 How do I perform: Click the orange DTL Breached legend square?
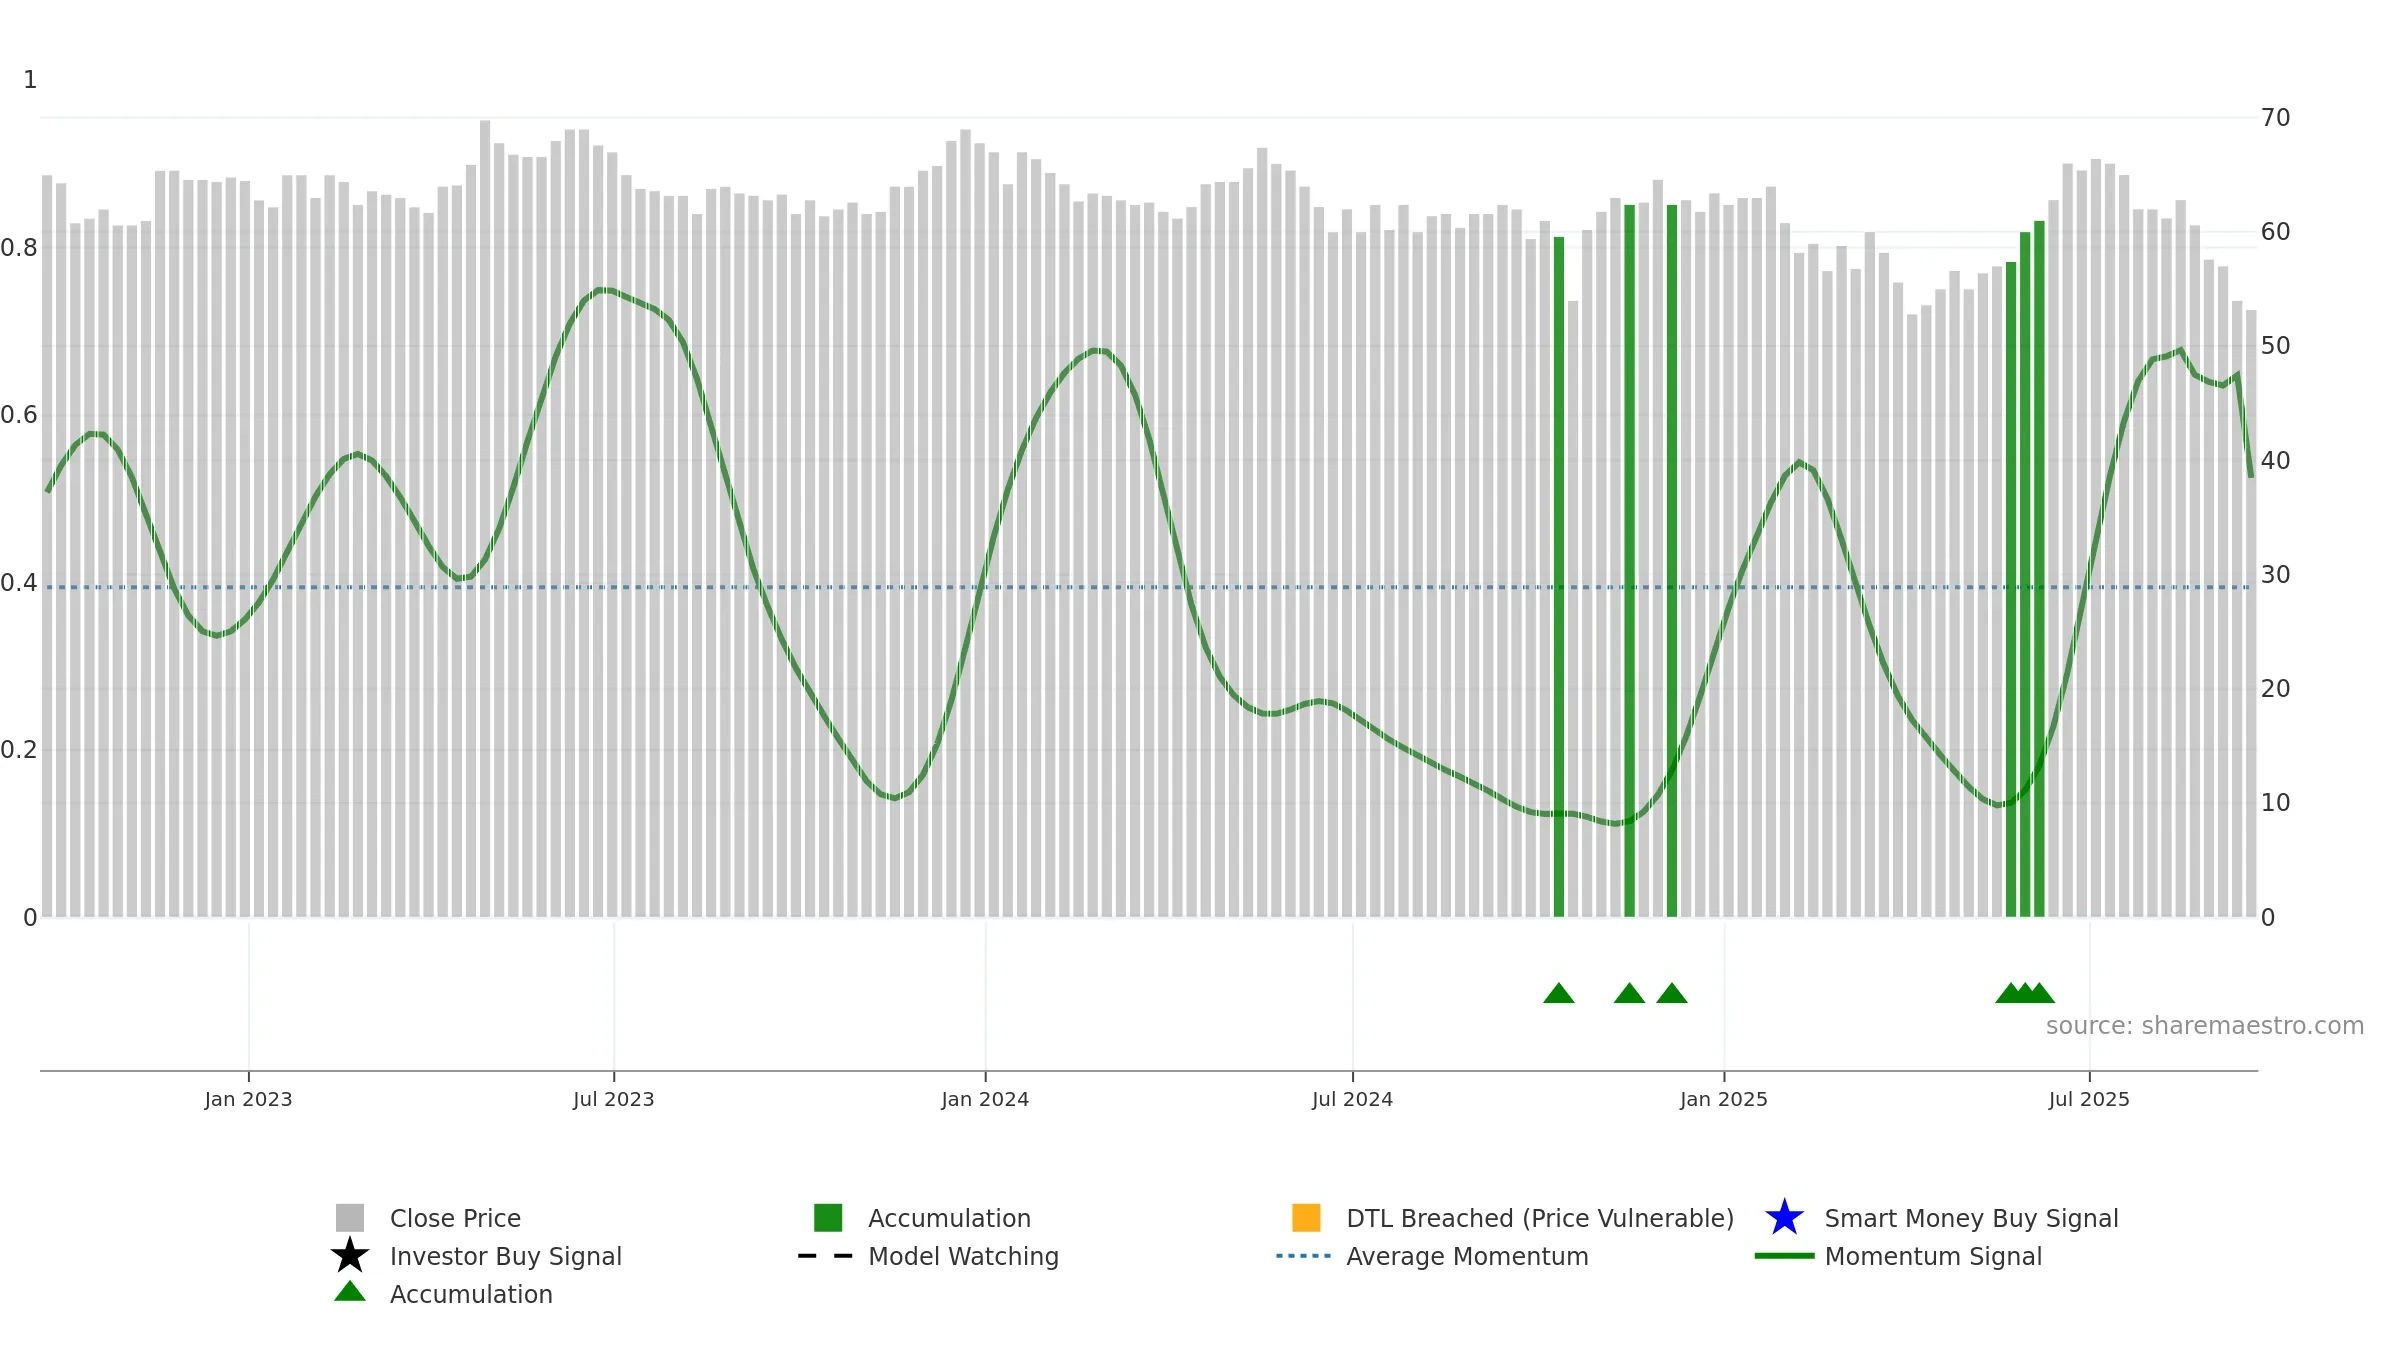point(1306,1218)
